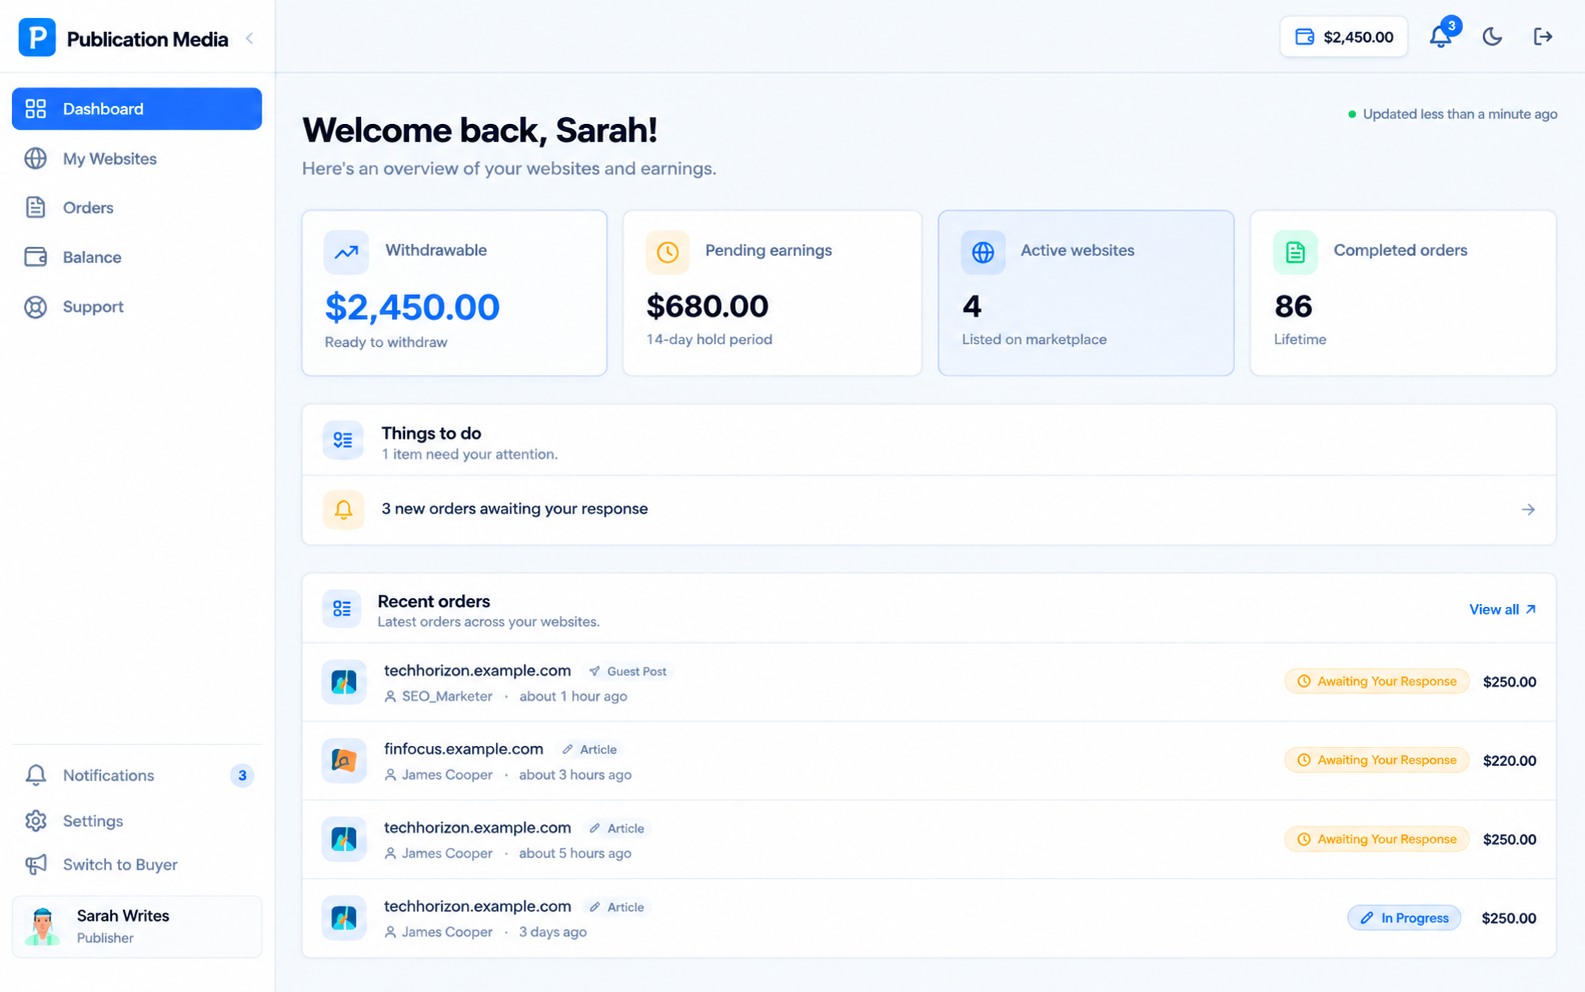This screenshot has height=992, width=1585.
Task: Click Sarah Writes avatar thumbnail
Action: (42, 927)
